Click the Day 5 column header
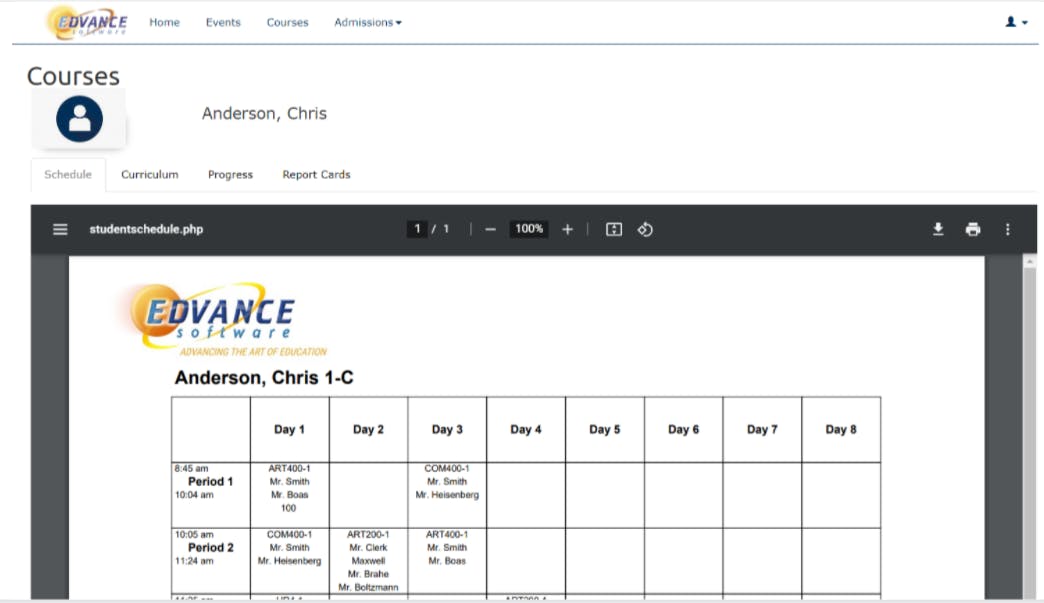The image size is (1044, 603). click(605, 429)
